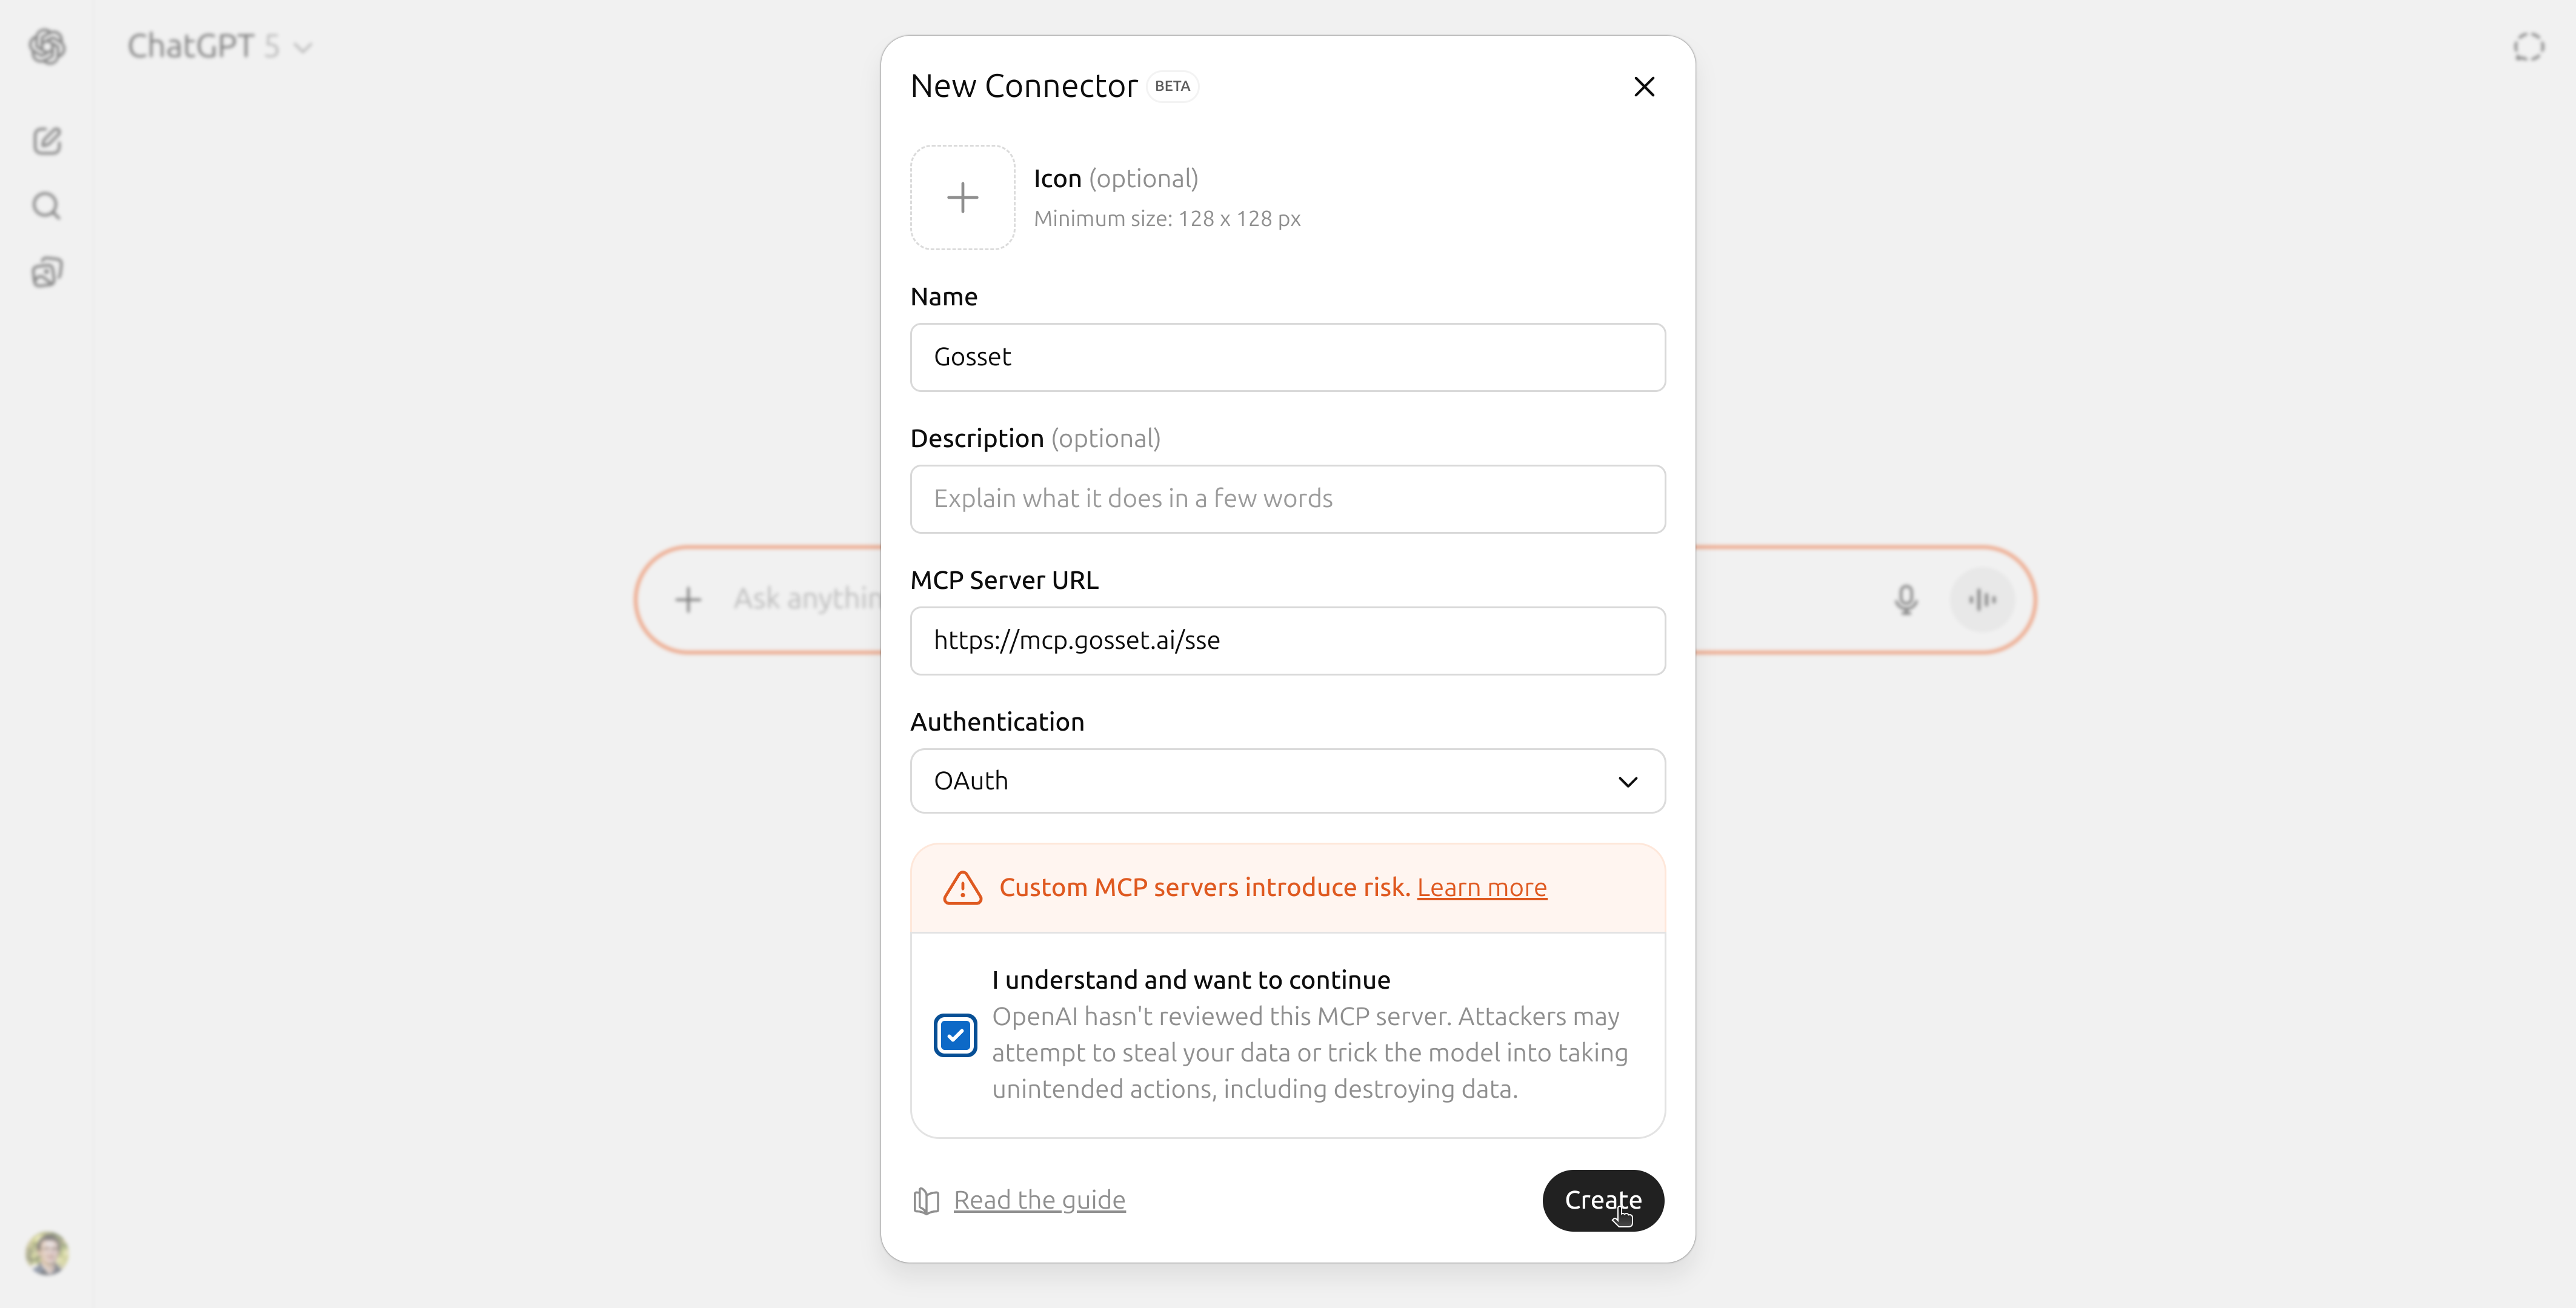Create the Gosset connector
This screenshot has height=1308, width=2576.
tap(1602, 1201)
